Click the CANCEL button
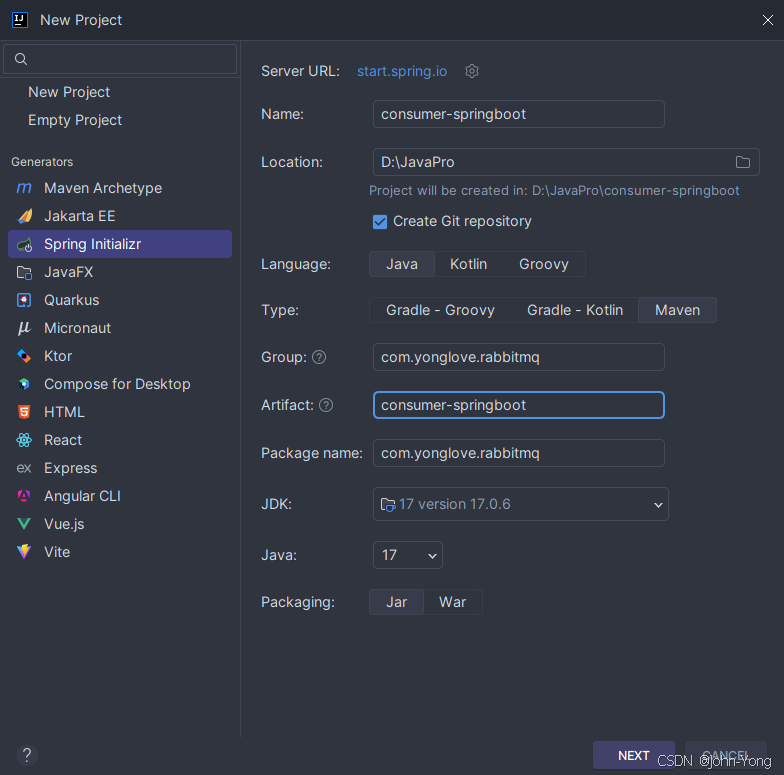 pos(726,755)
